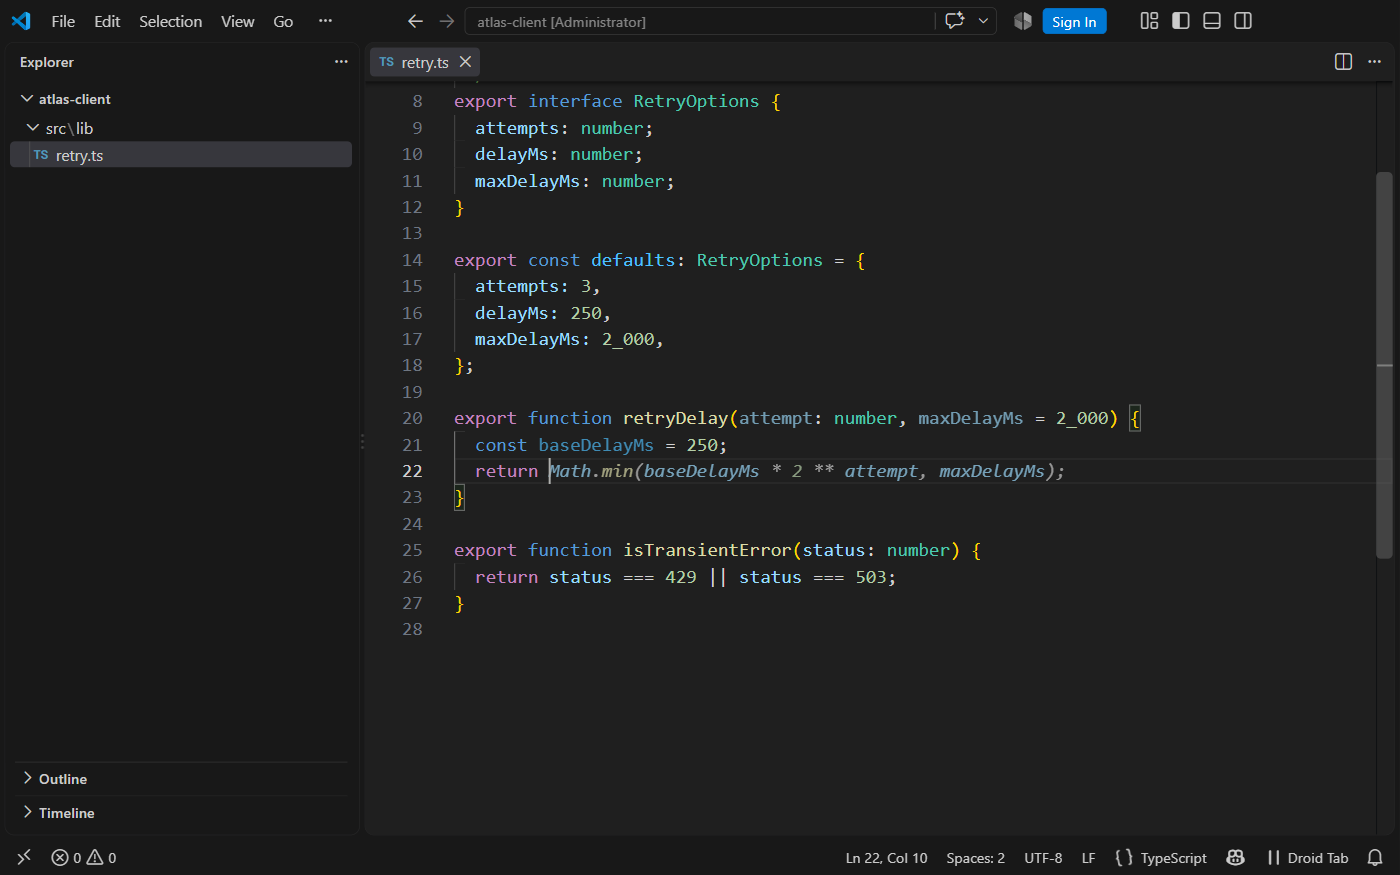Open the Selection menu

point(170,21)
